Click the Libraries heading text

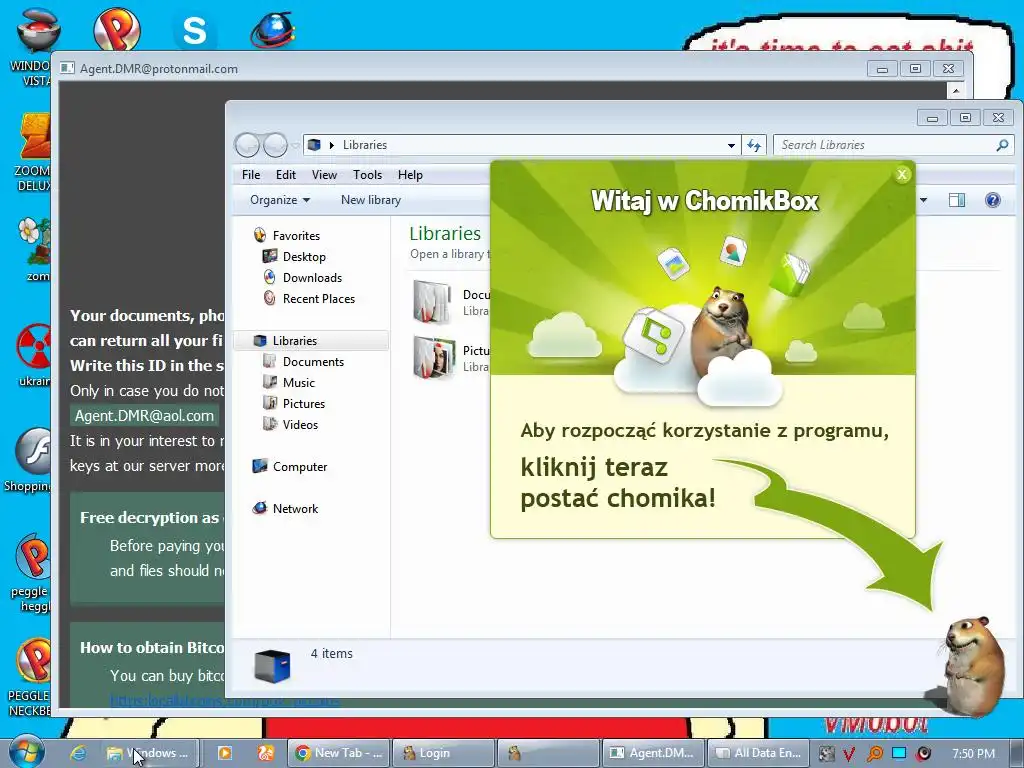tap(445, 233)
